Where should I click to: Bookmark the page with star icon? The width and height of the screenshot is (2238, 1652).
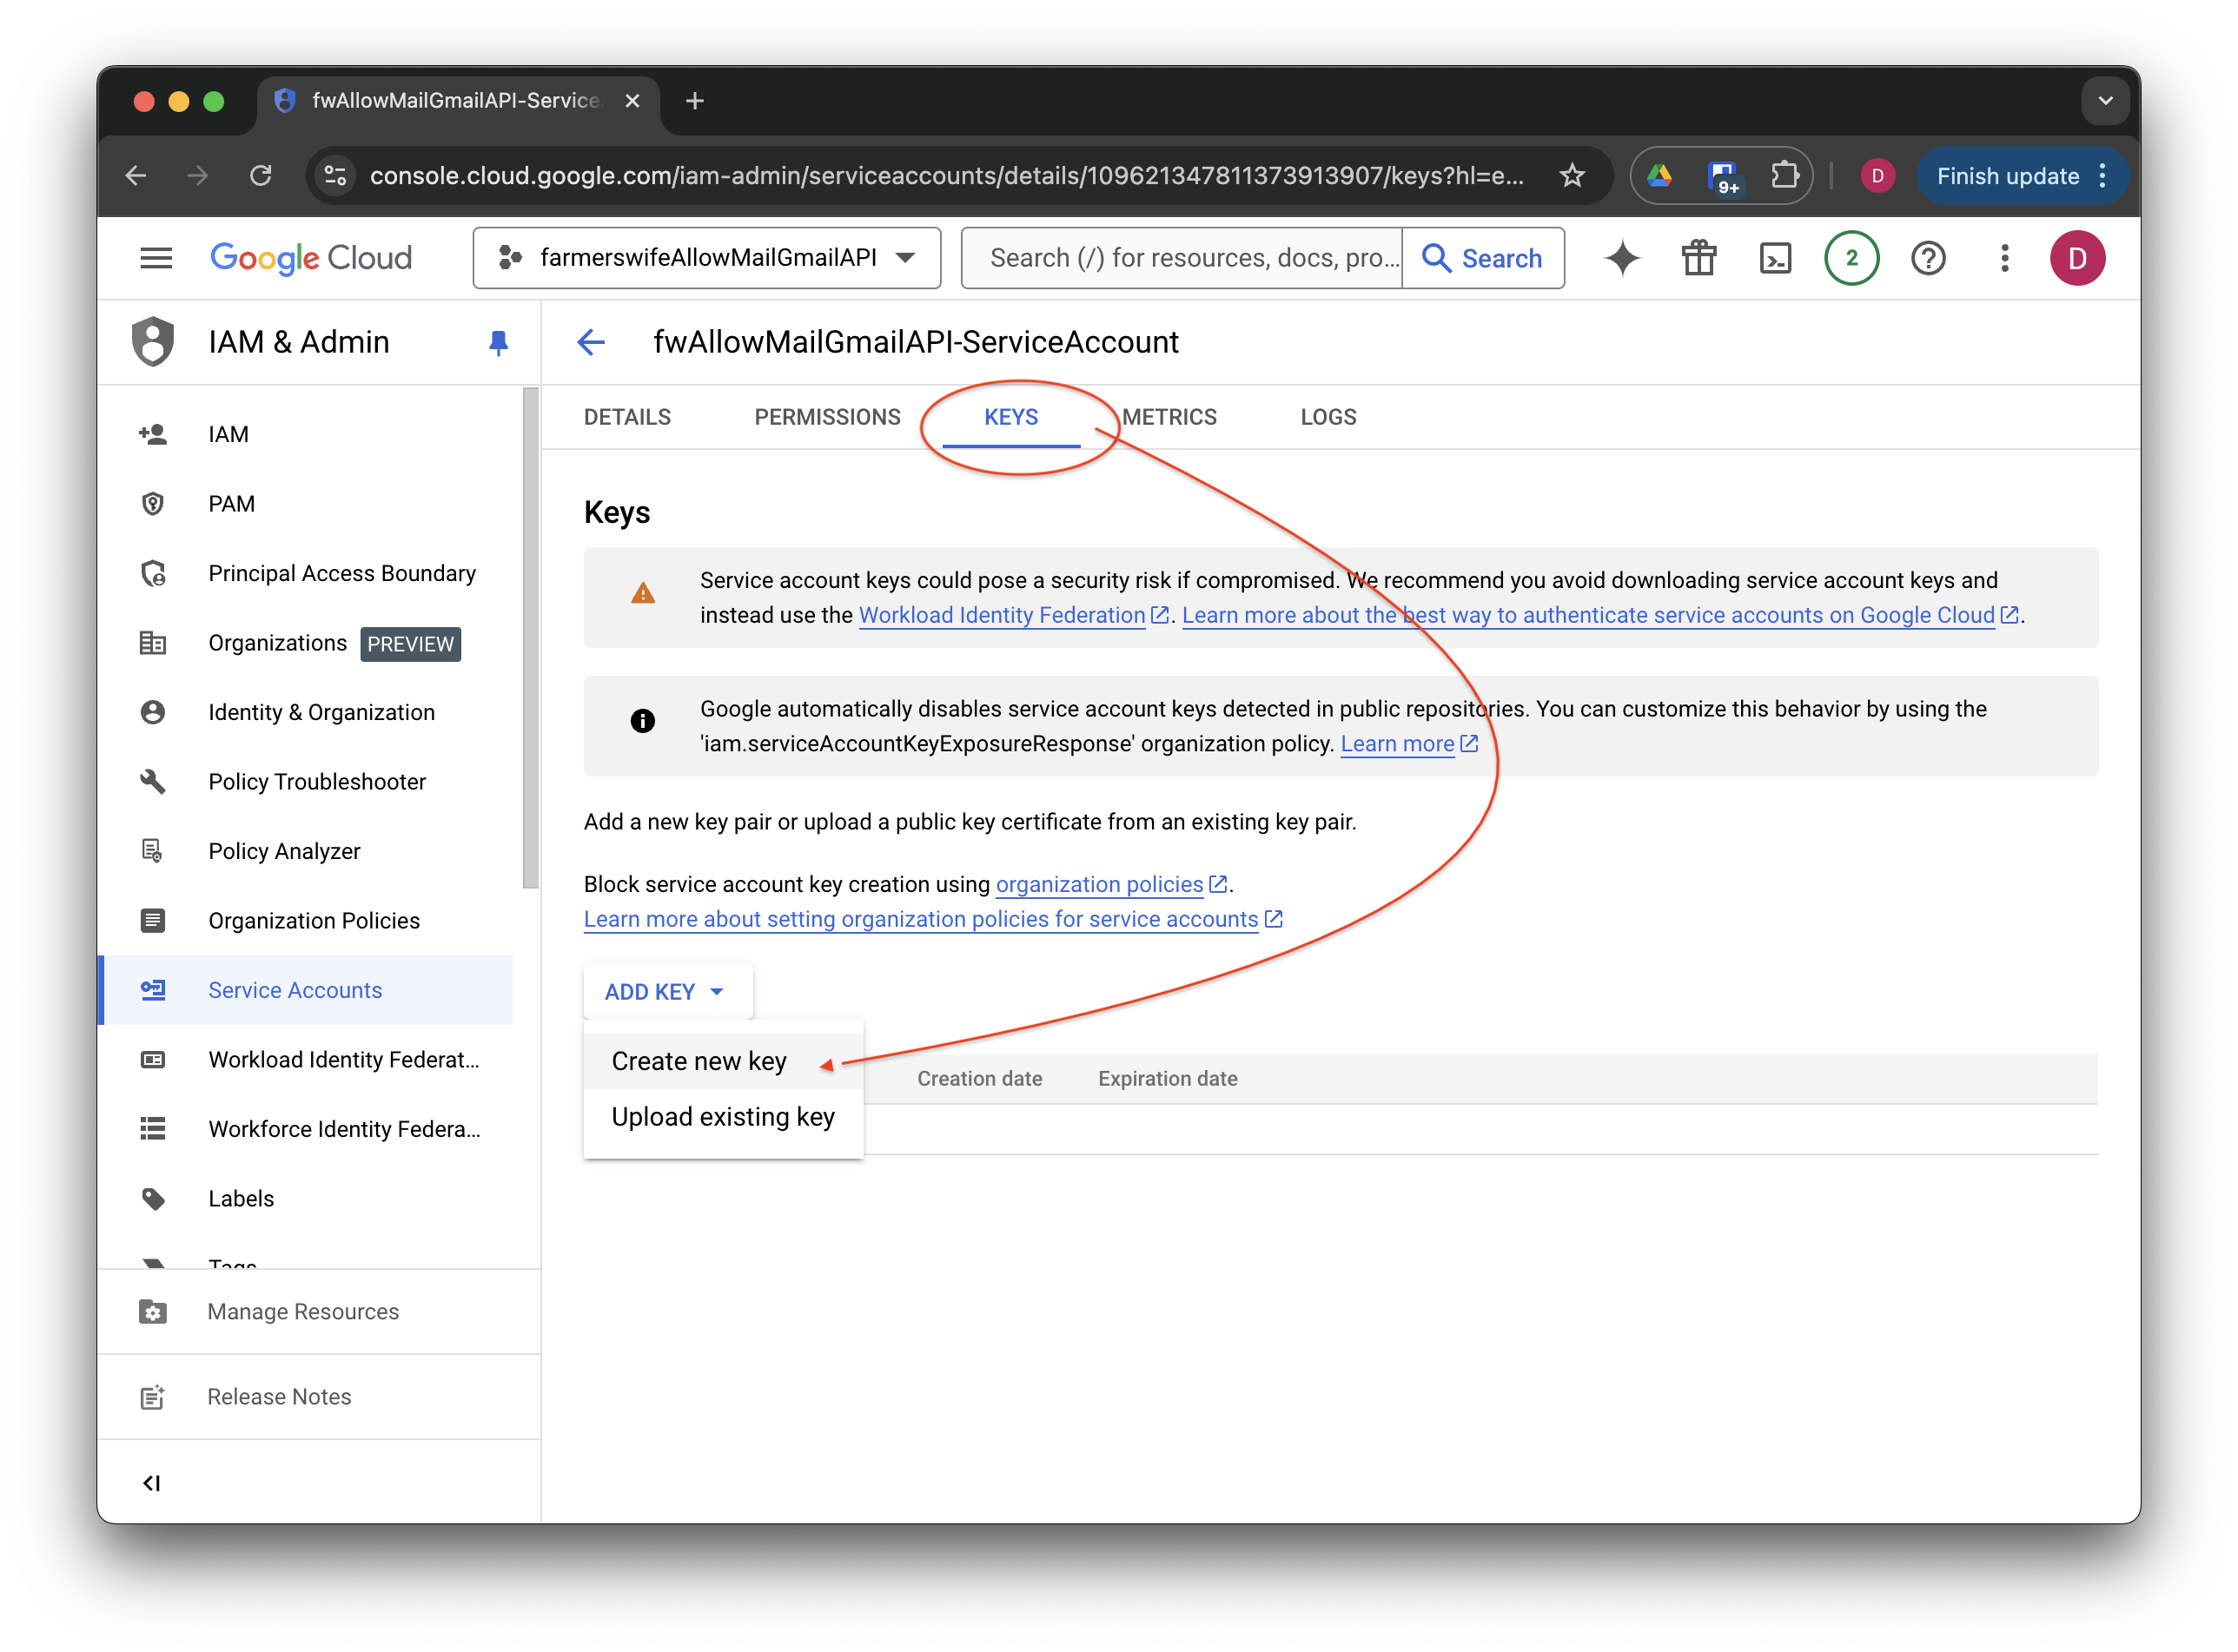pyautogui.click(x=1572, y=176)
